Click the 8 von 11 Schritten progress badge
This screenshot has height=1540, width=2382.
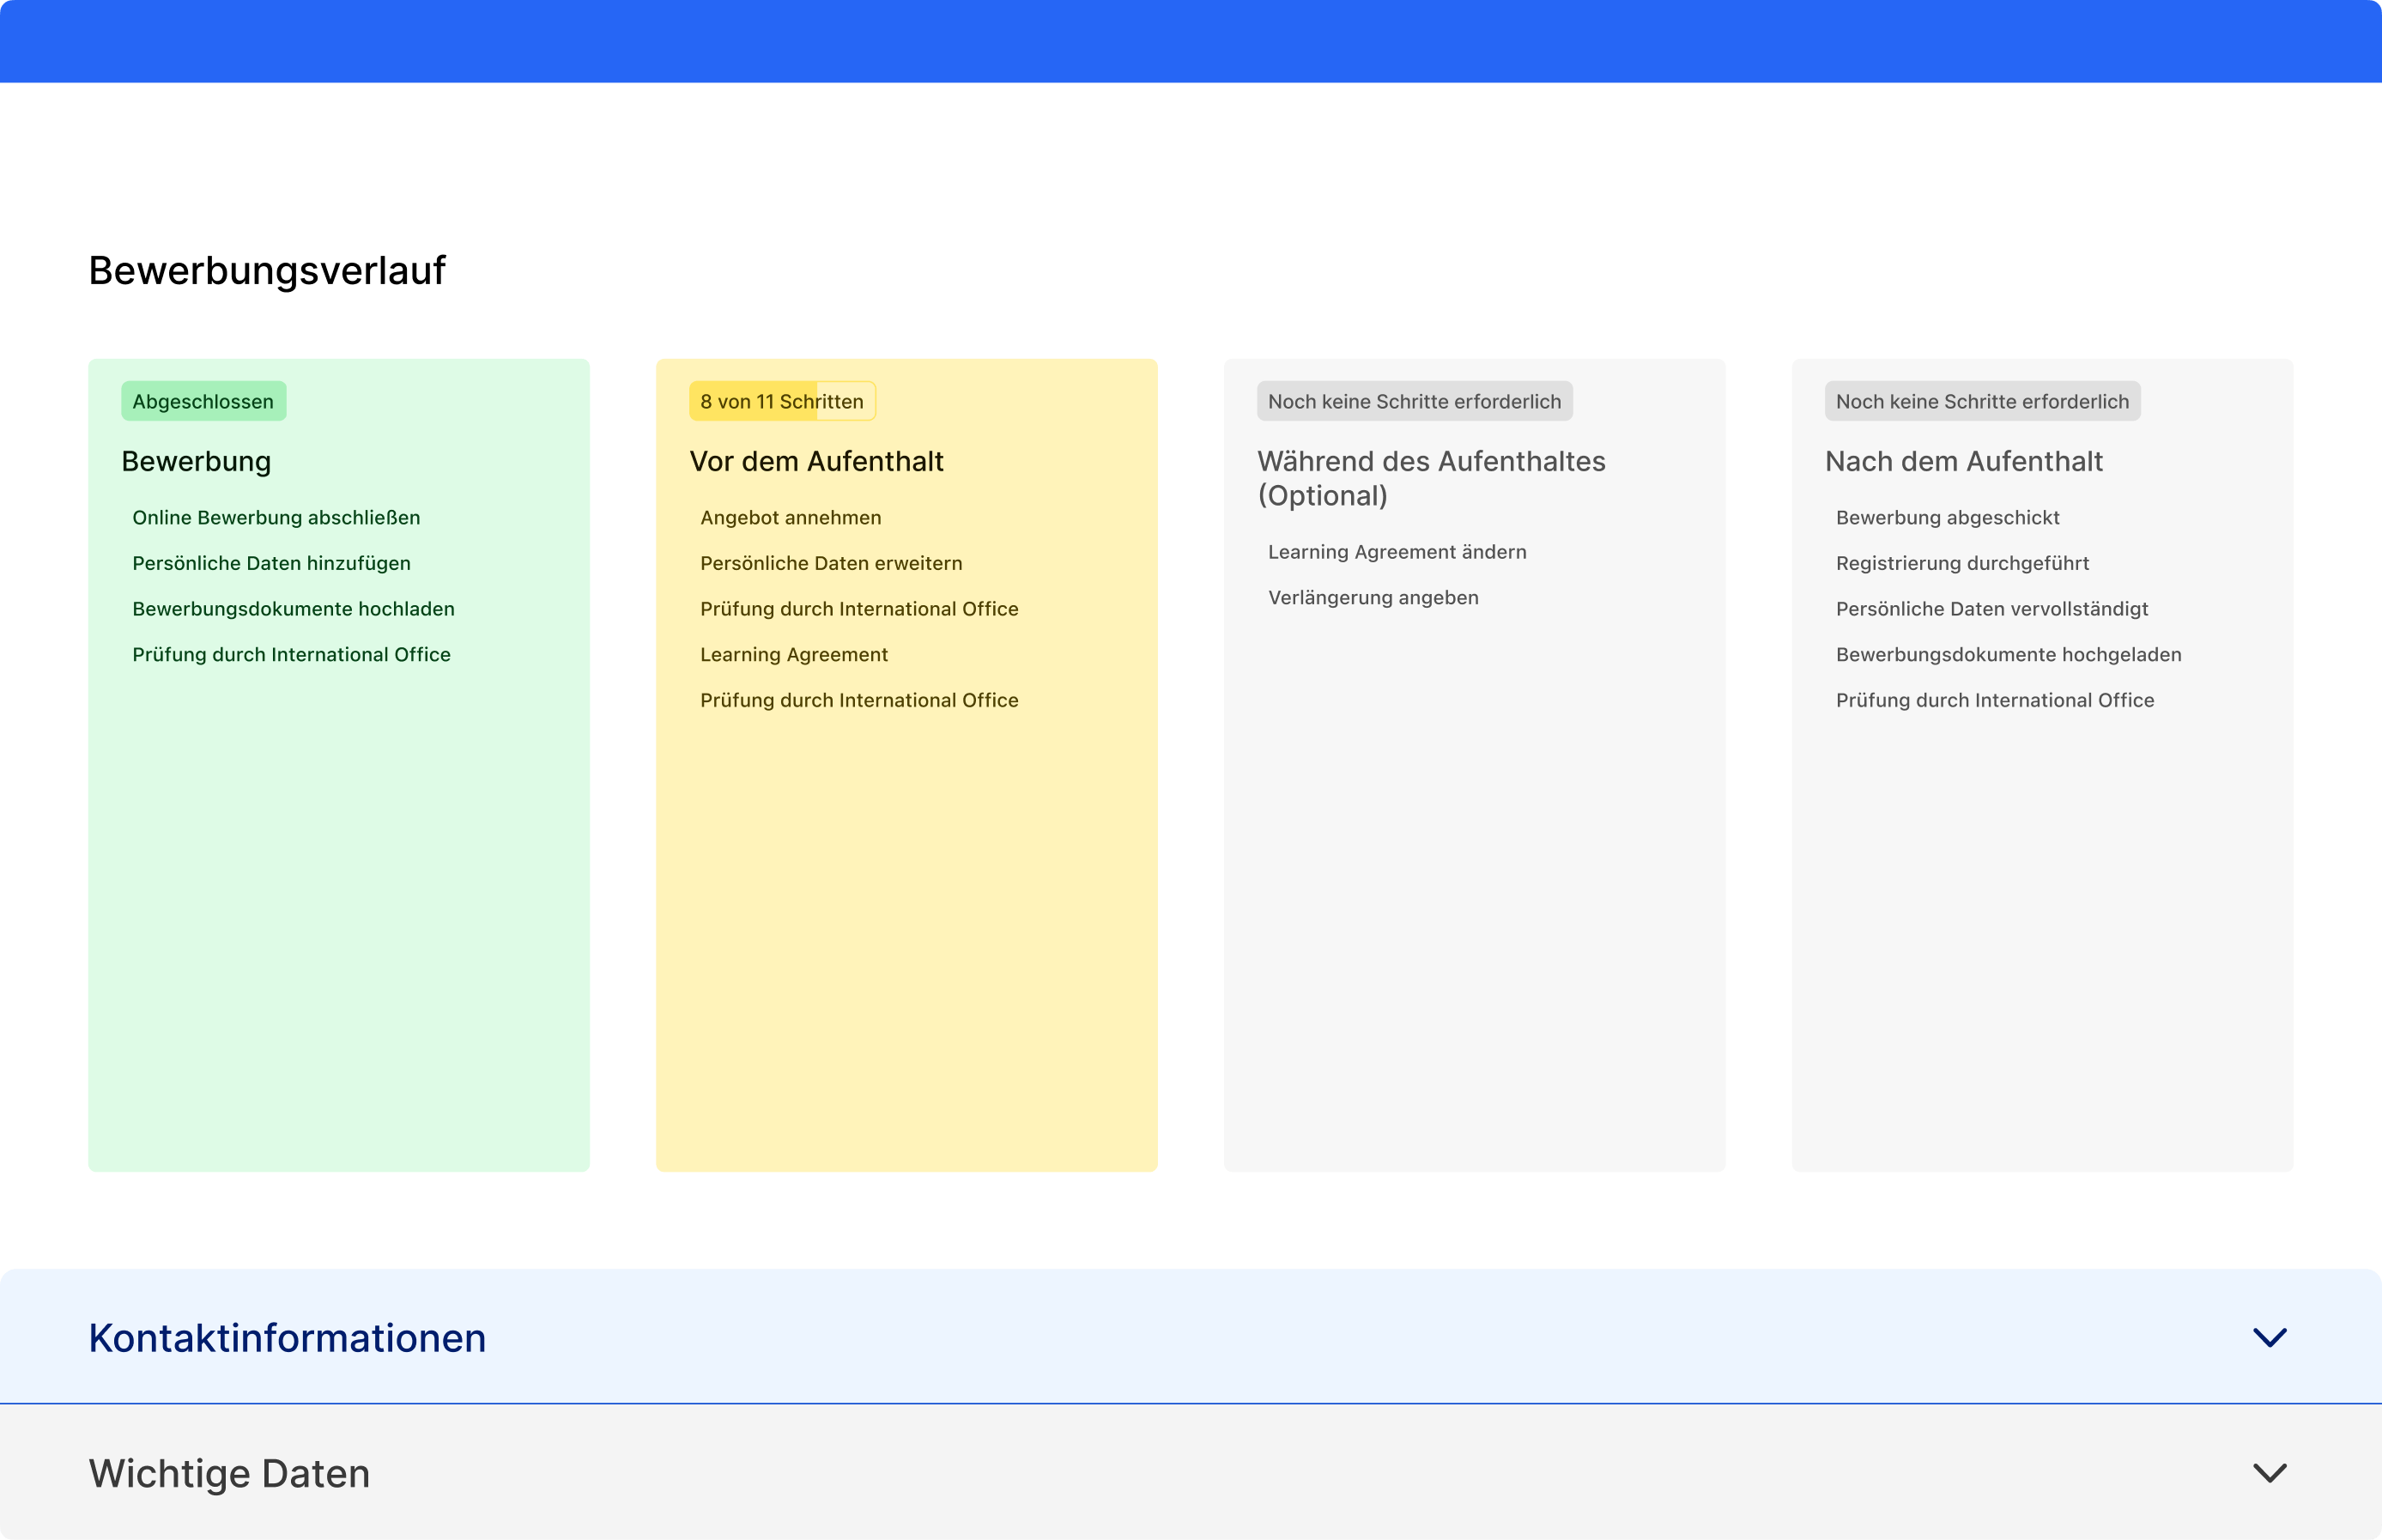782,401
